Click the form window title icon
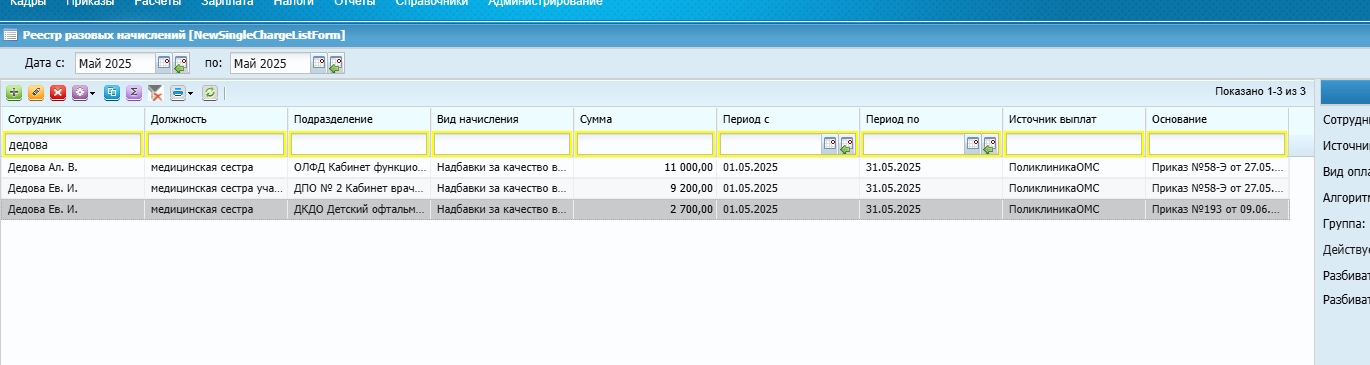The width and height of the screenshot is (1370, 365). (x=10, y=35)
